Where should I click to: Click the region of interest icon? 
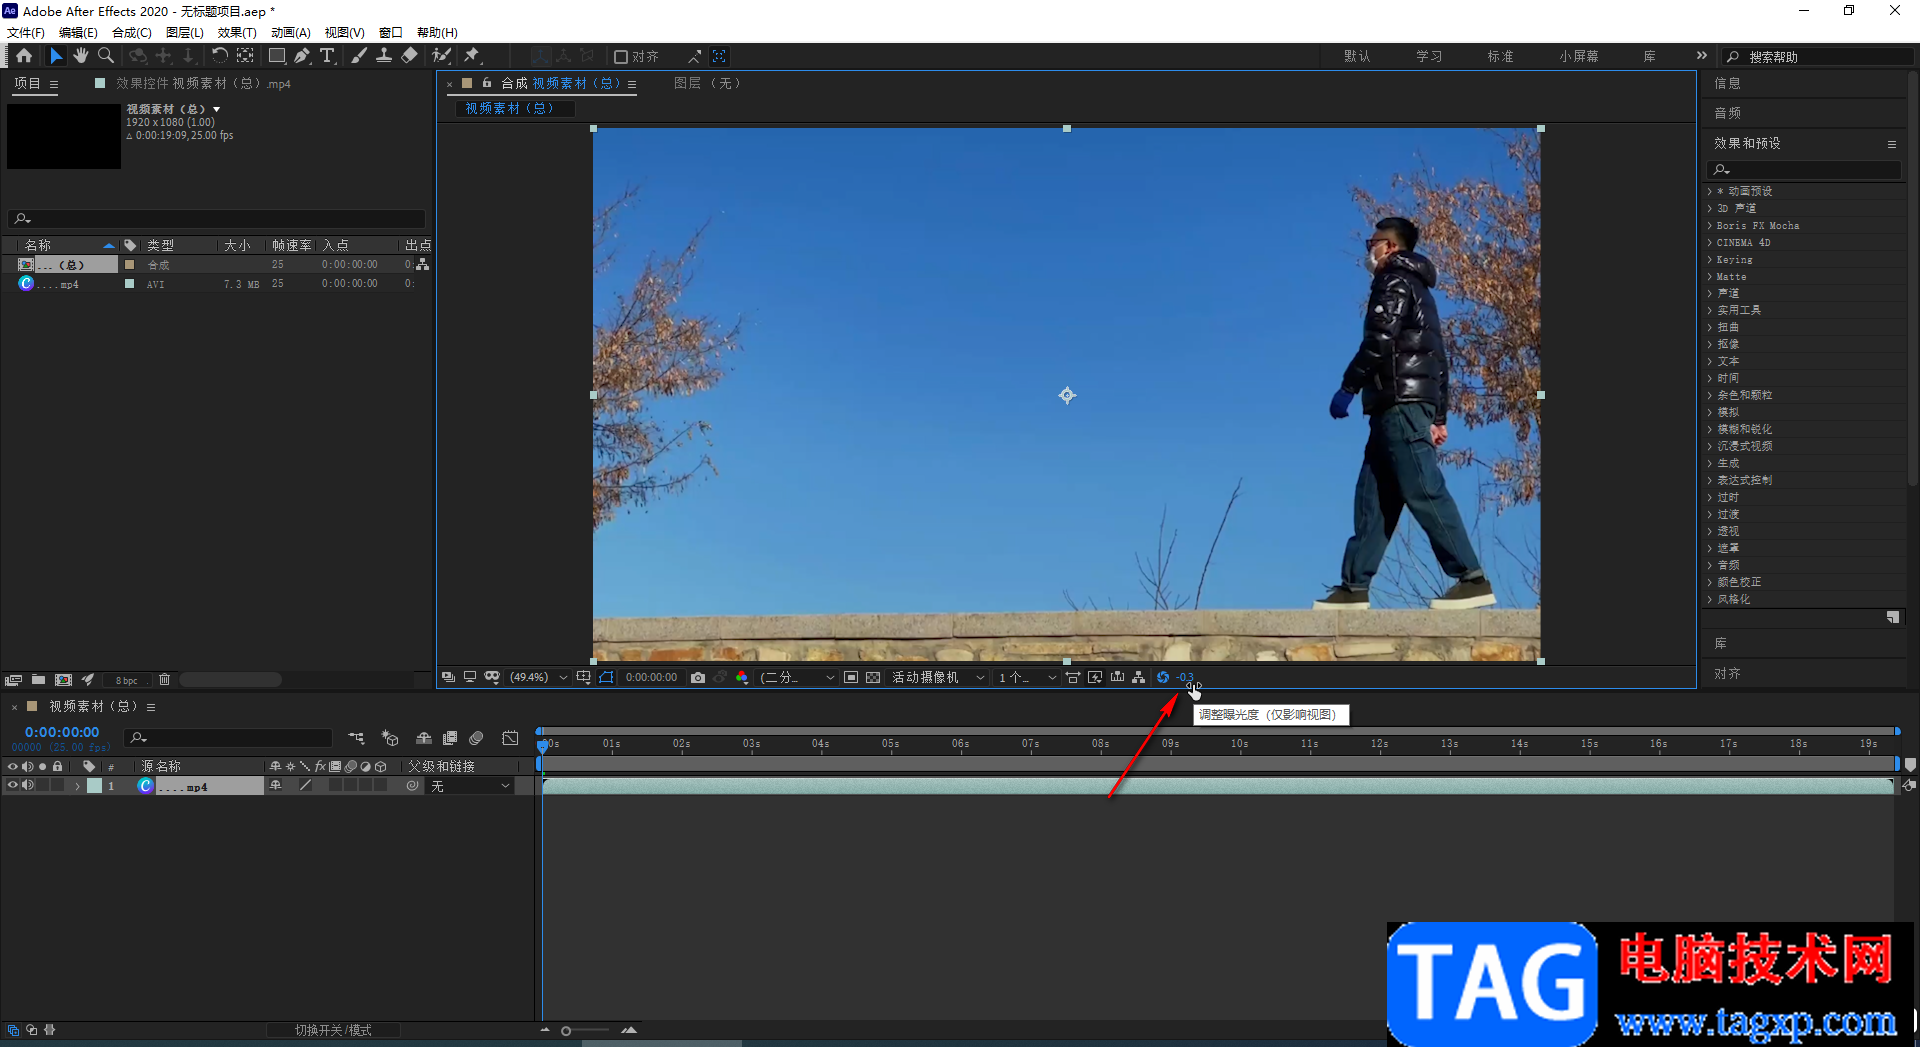pos(851,677)
